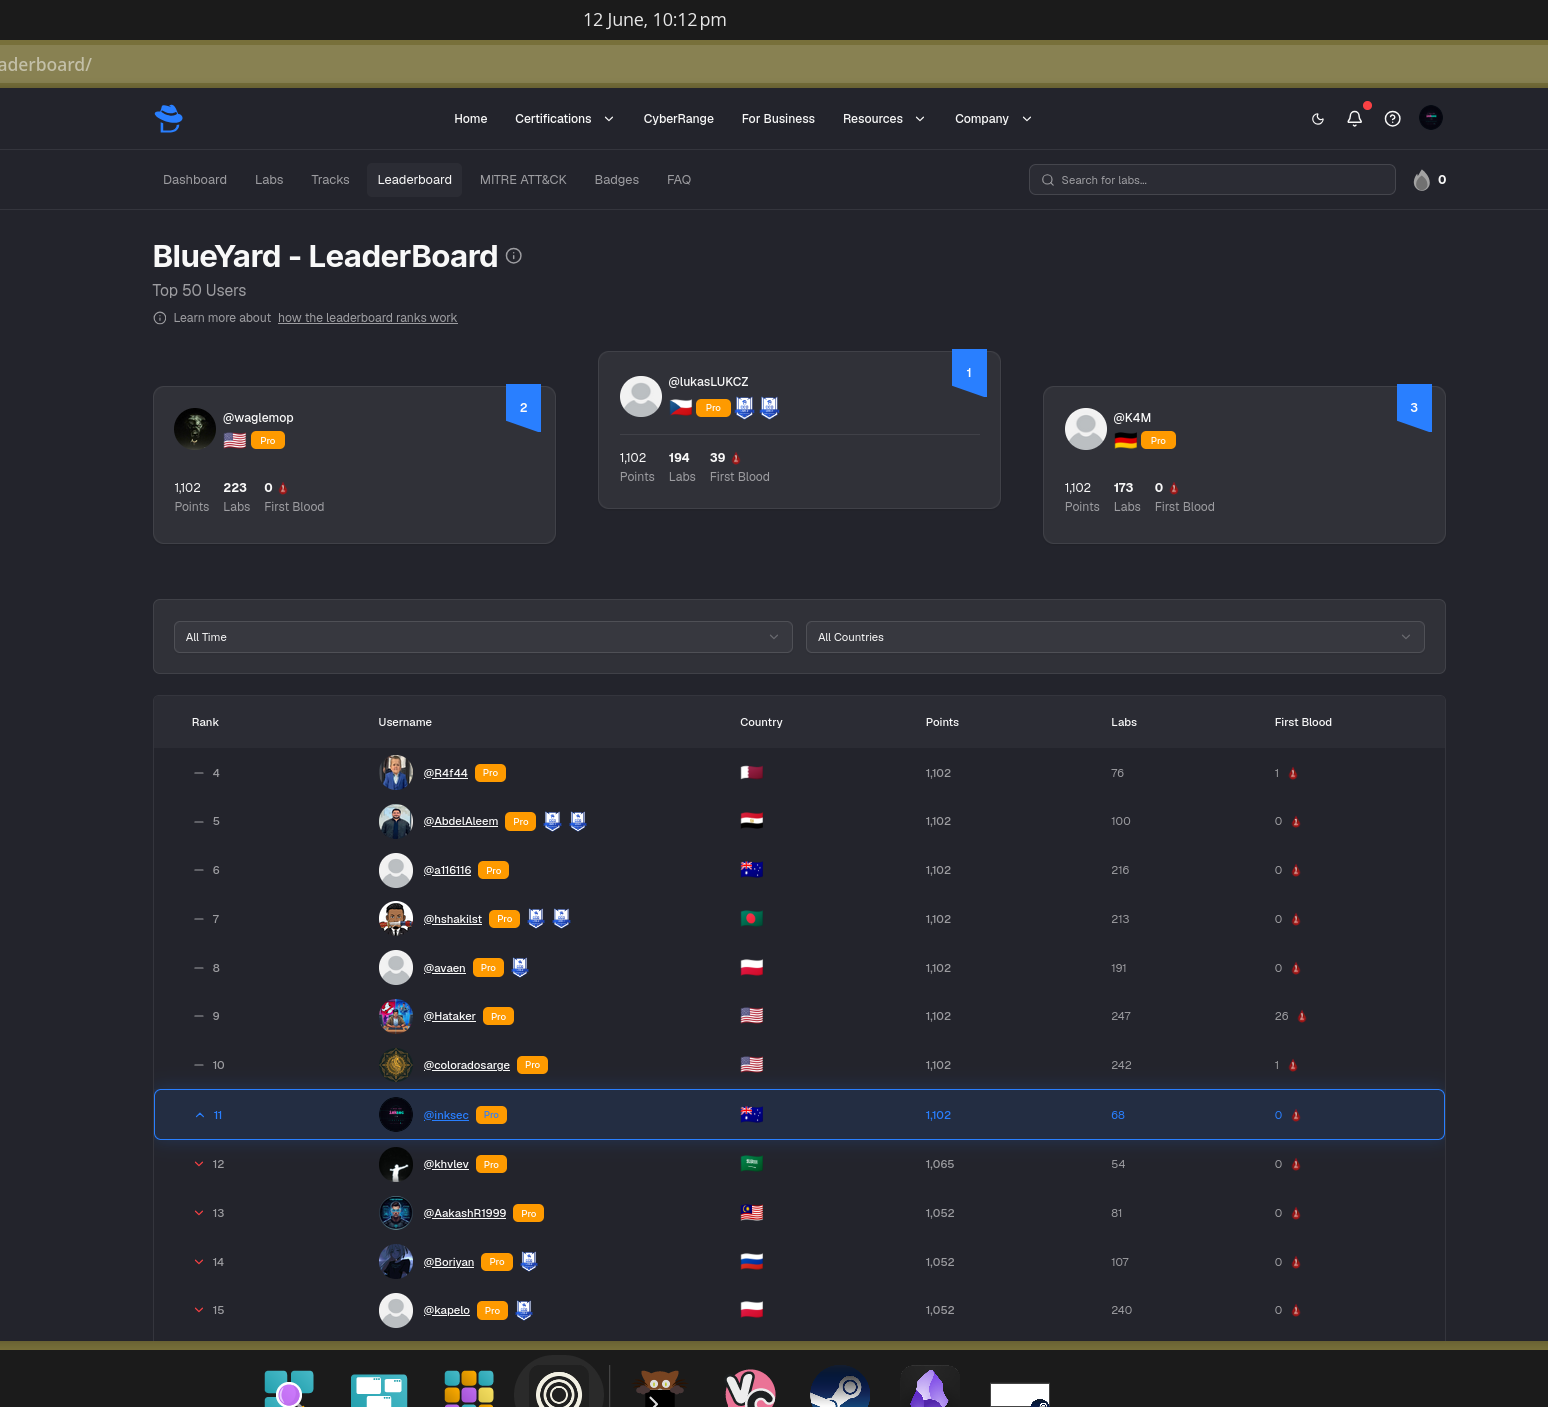
Task: Open the All Time period dropdown
Action: pos(483,637)
